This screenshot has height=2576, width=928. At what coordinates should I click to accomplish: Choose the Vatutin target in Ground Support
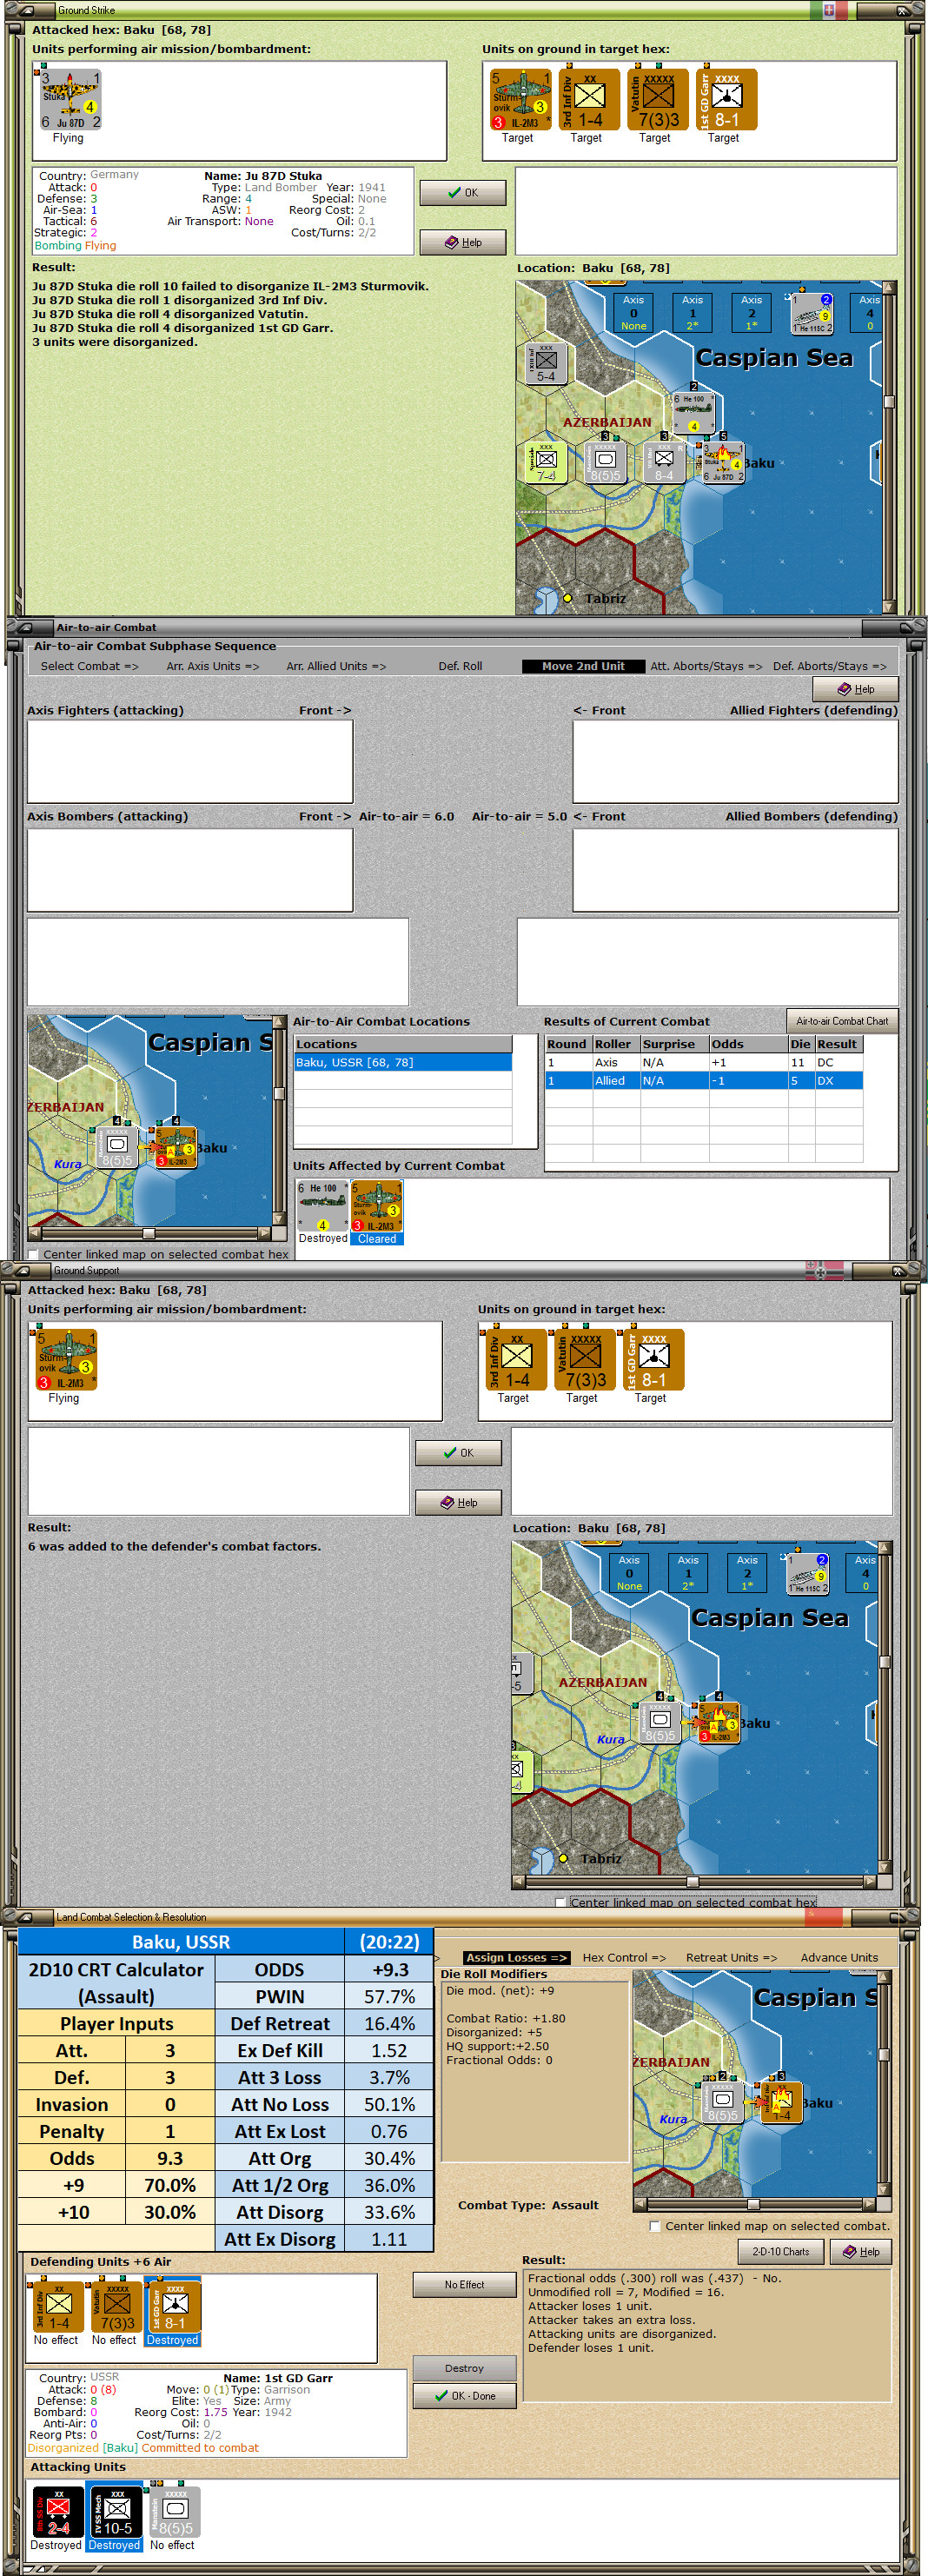(585, 1360)
